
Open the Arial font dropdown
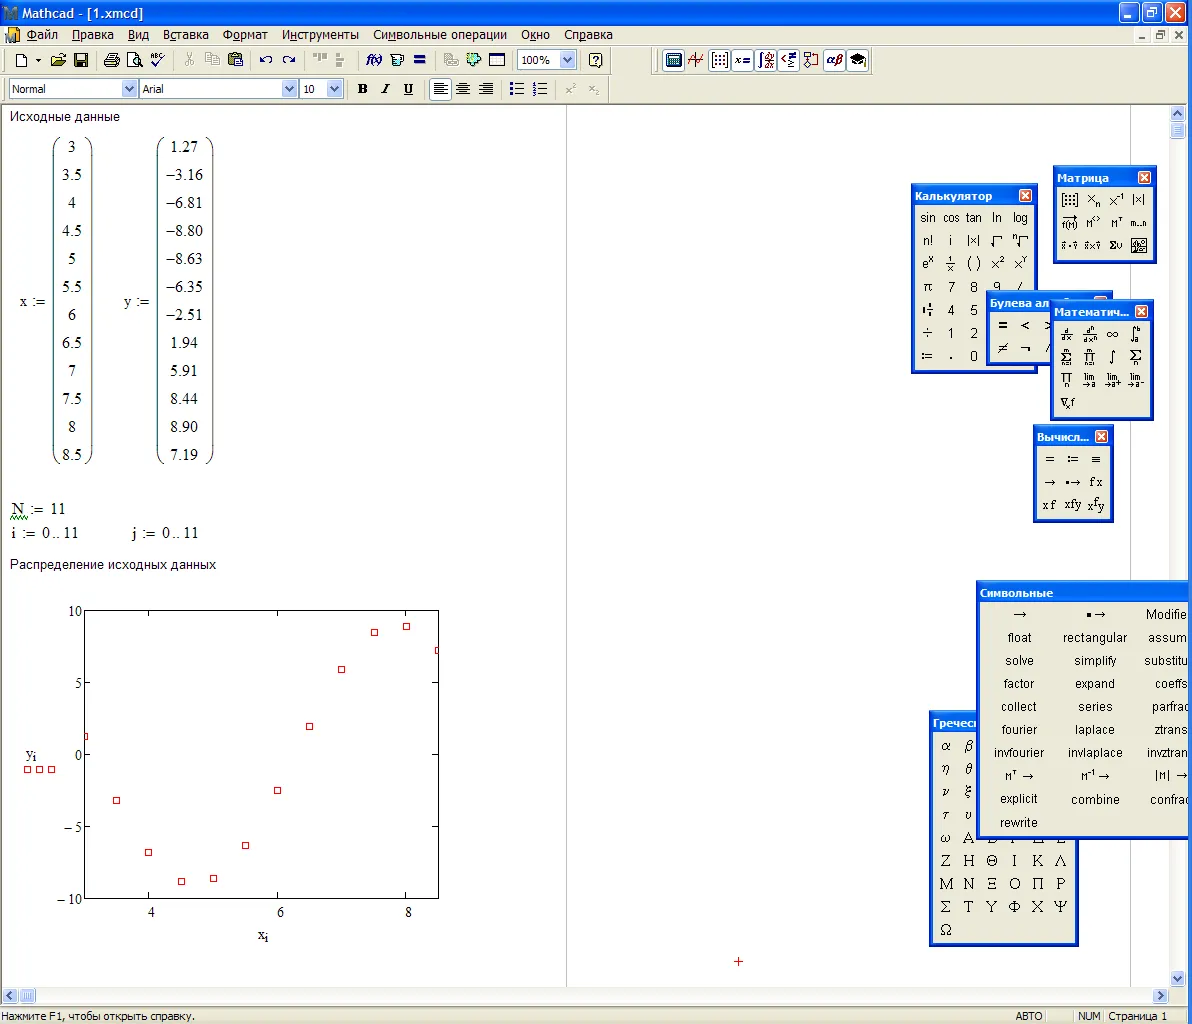pos(290,89)
